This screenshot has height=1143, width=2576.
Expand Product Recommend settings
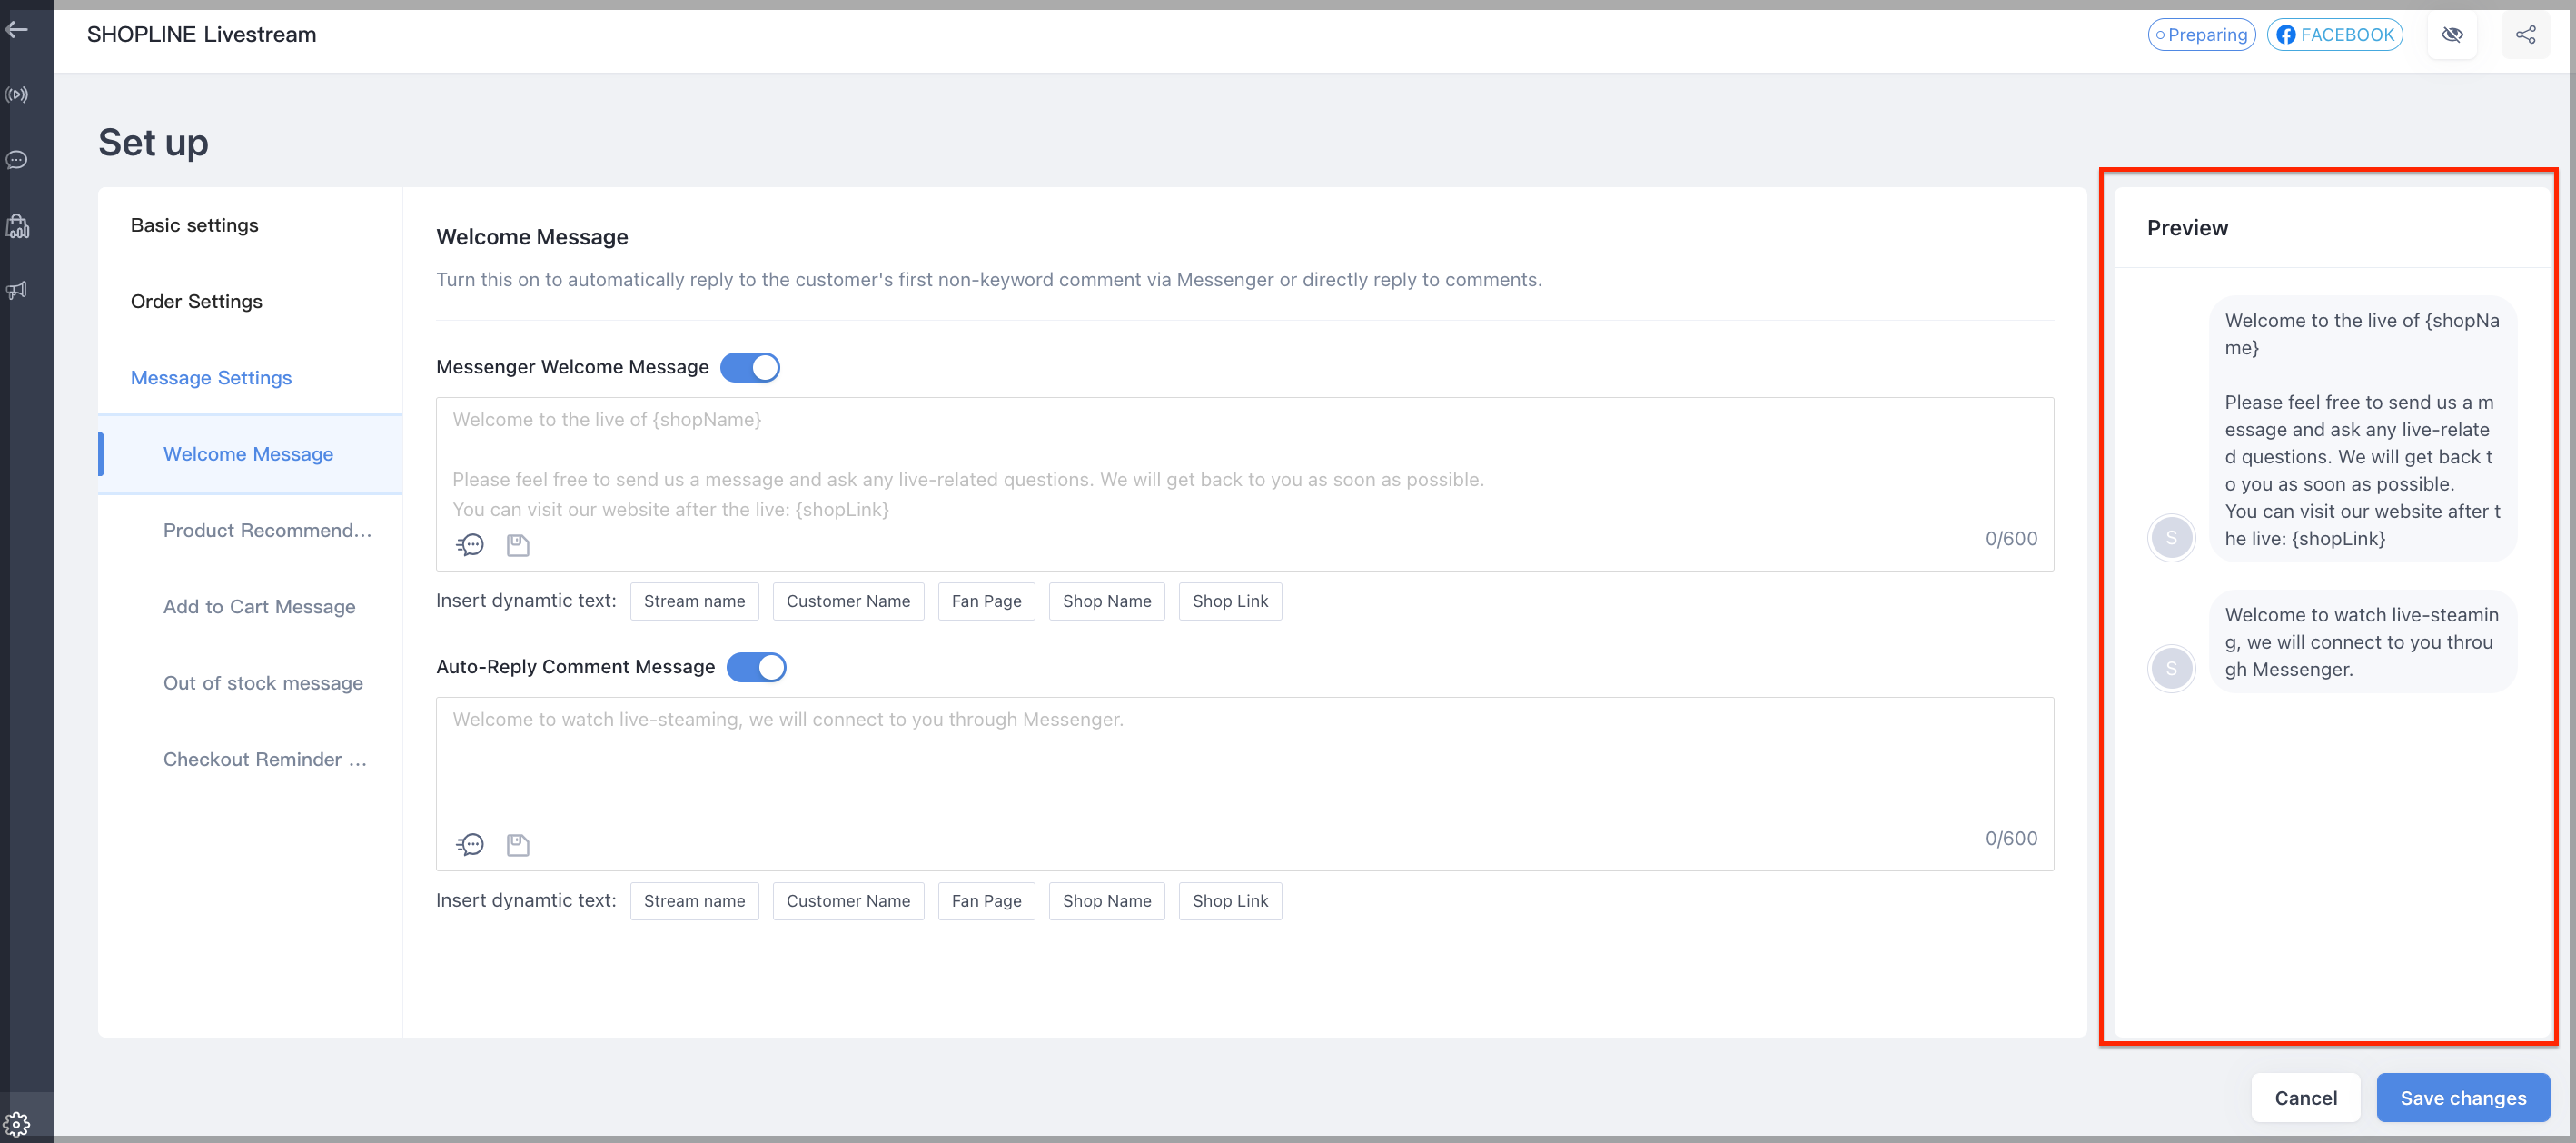click(x=267, y=530)
